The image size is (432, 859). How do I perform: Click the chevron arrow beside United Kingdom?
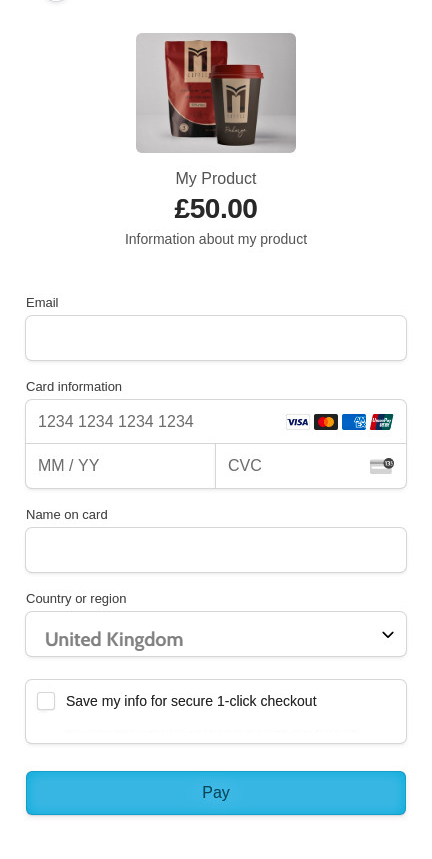tap(388, 634)
